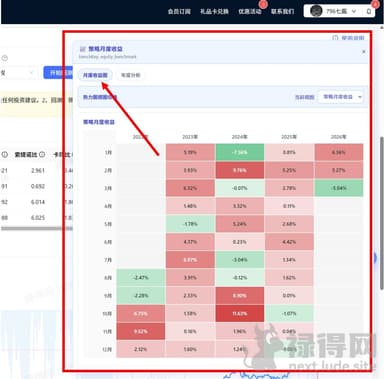Viewport: 384px width, 379px height.
Task: Click the September 2024 heatmap cell
Action: coord(240,296)
